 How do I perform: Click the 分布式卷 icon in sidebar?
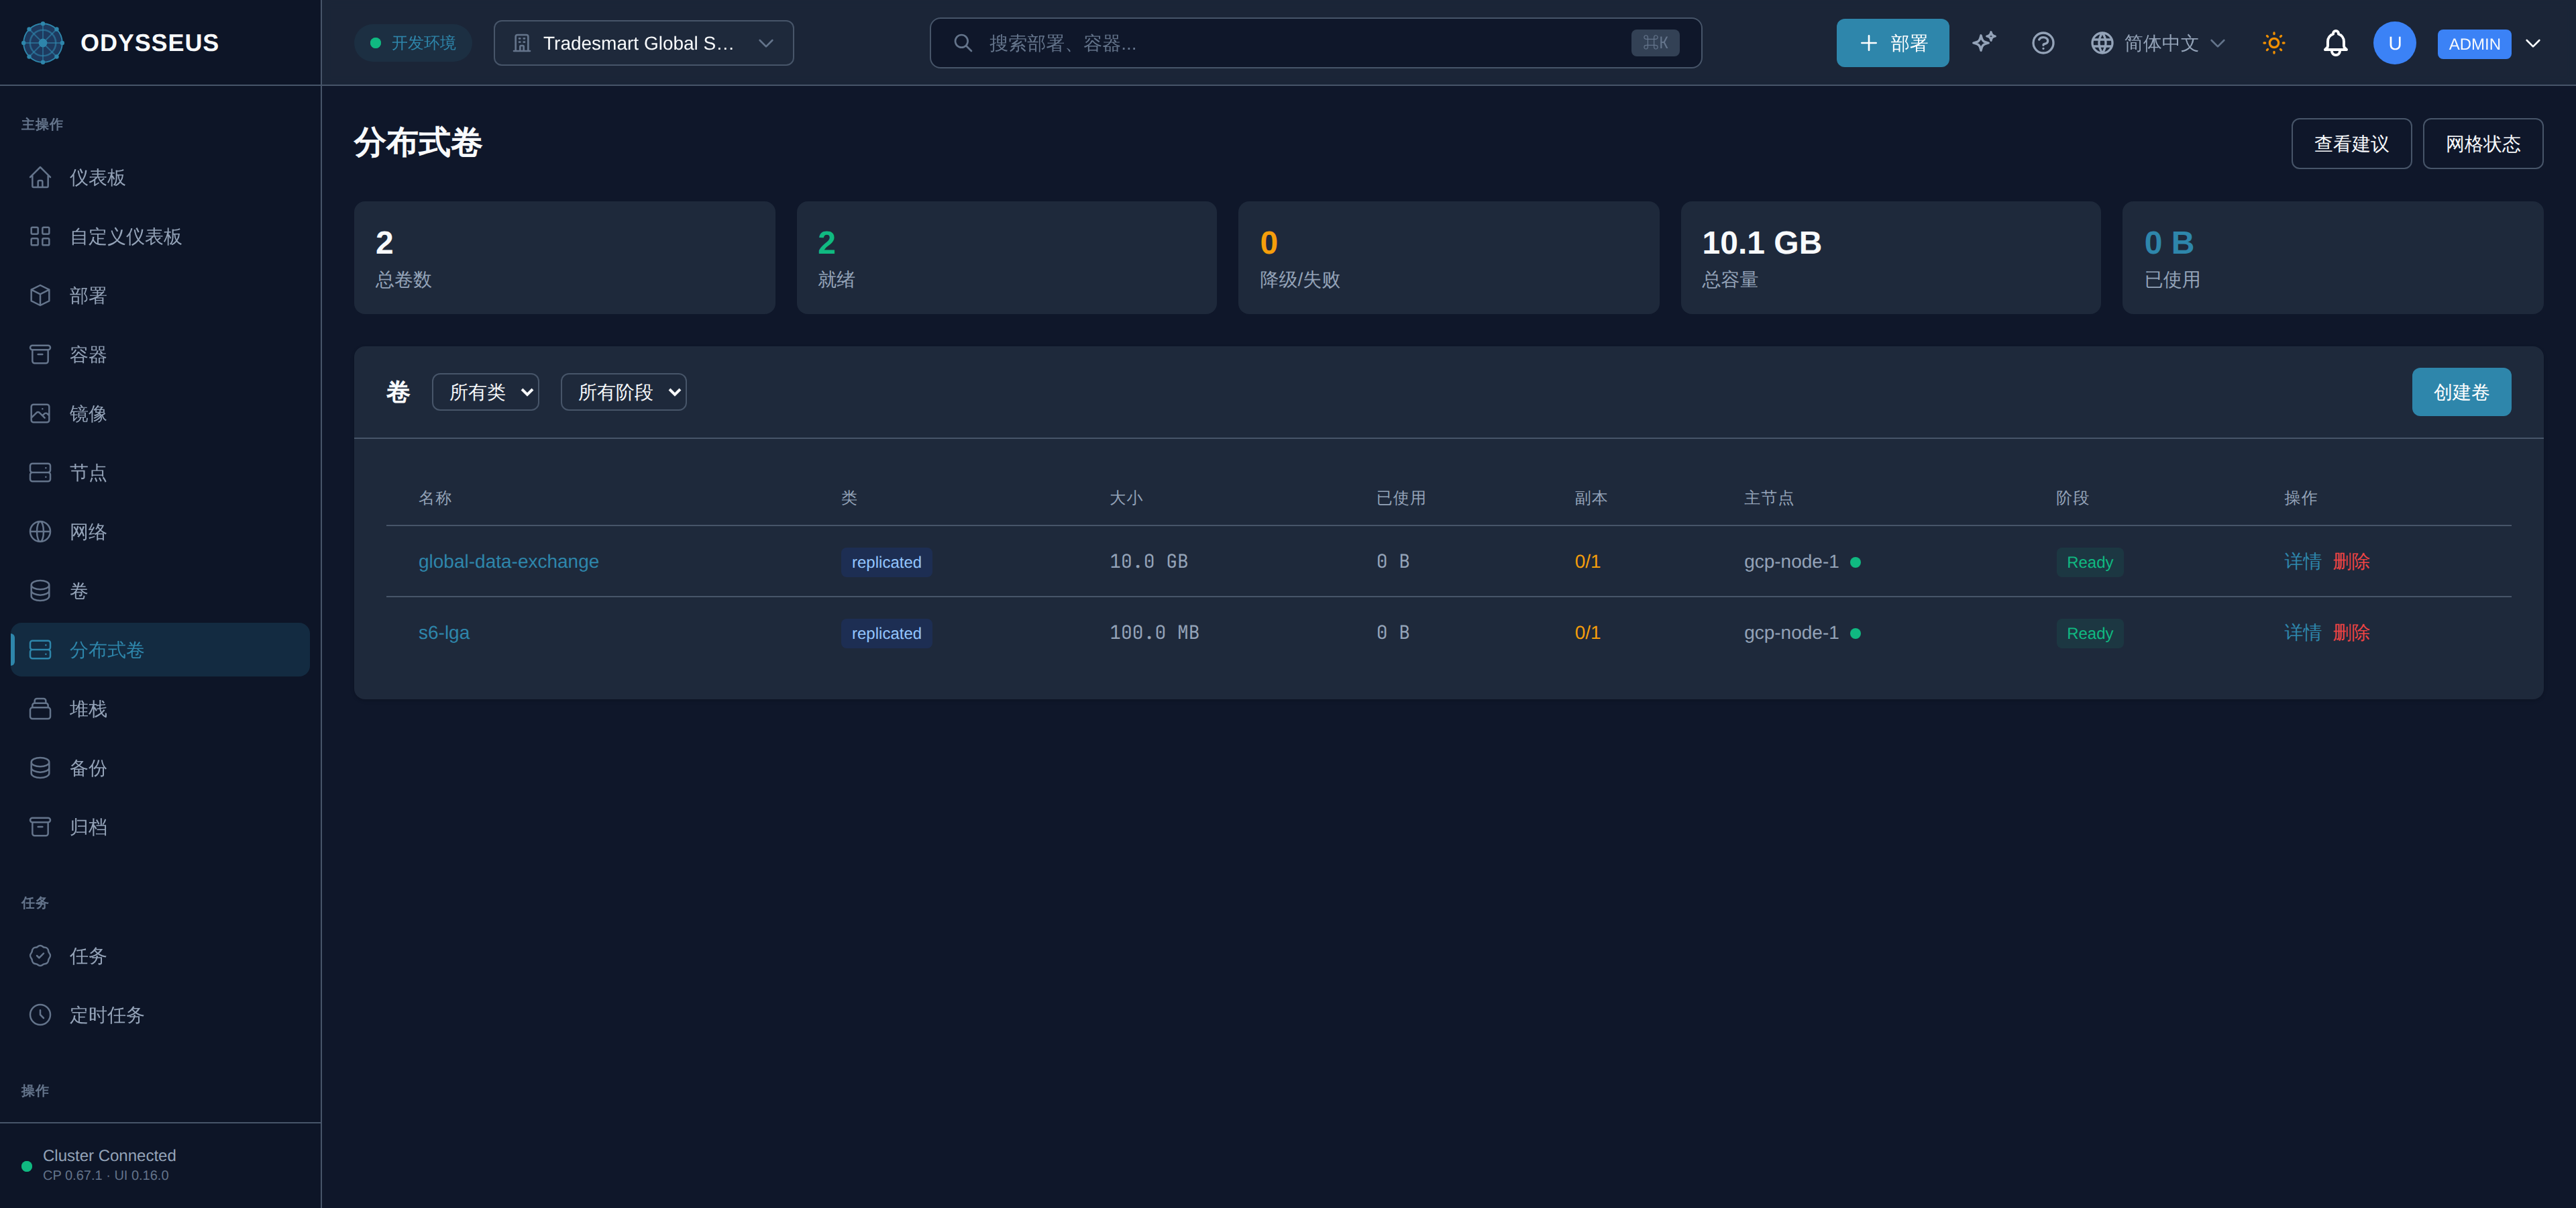pyautogui.click(x=40, y=650)
